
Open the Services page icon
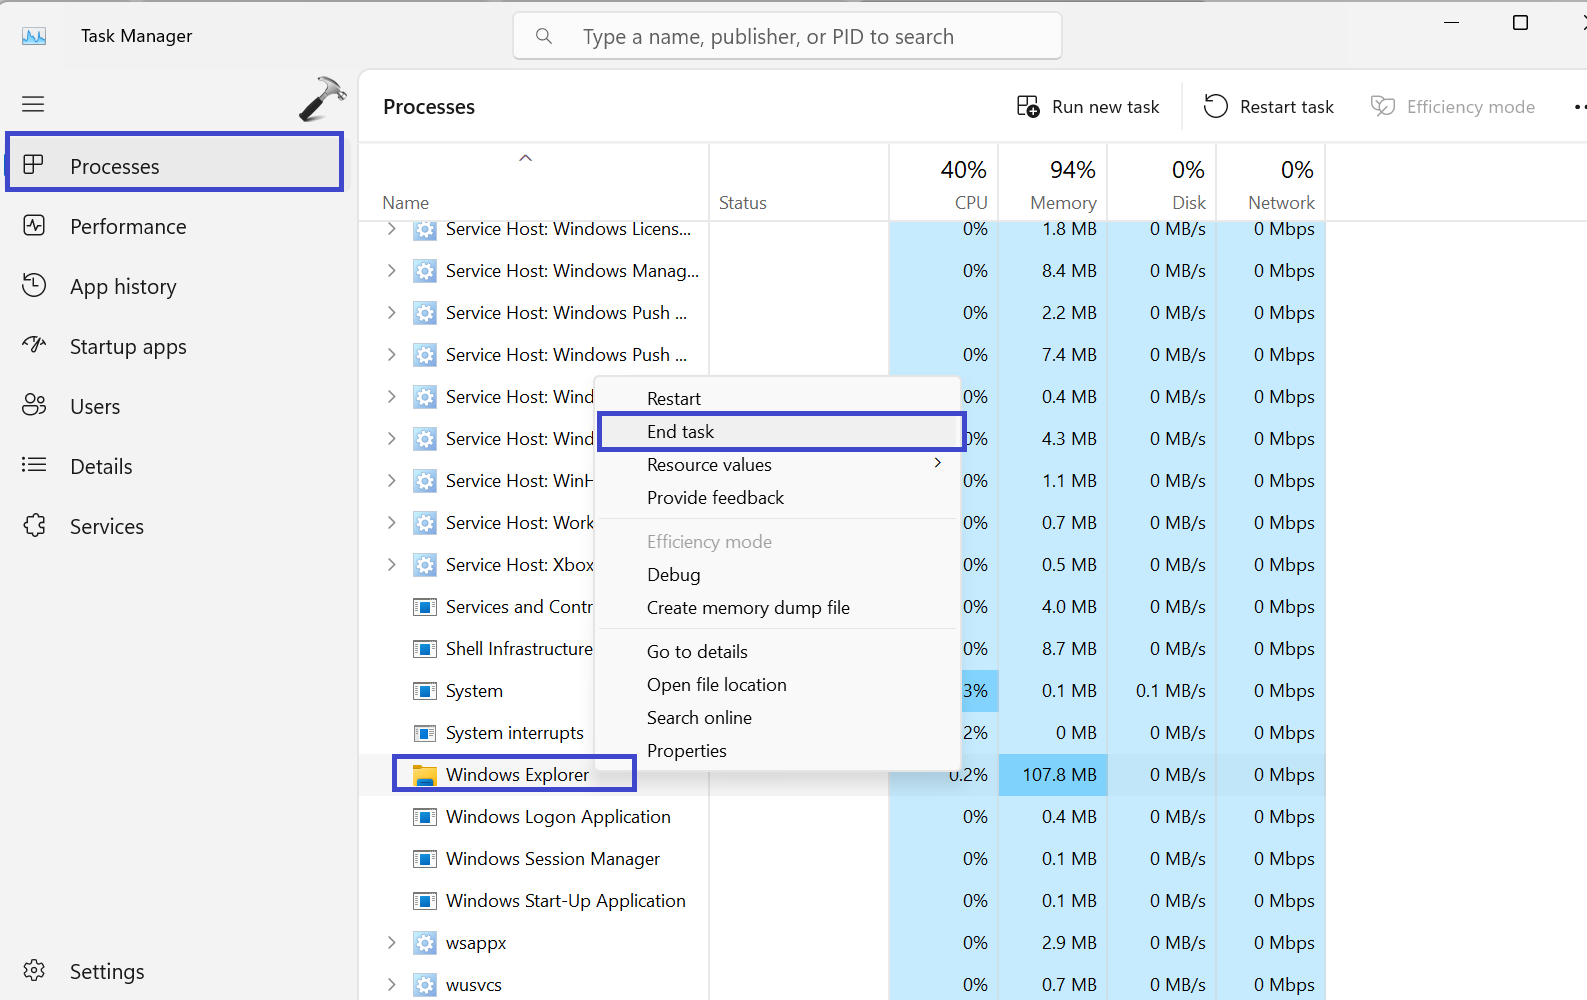pyautogui.click(x=34, y=526)
